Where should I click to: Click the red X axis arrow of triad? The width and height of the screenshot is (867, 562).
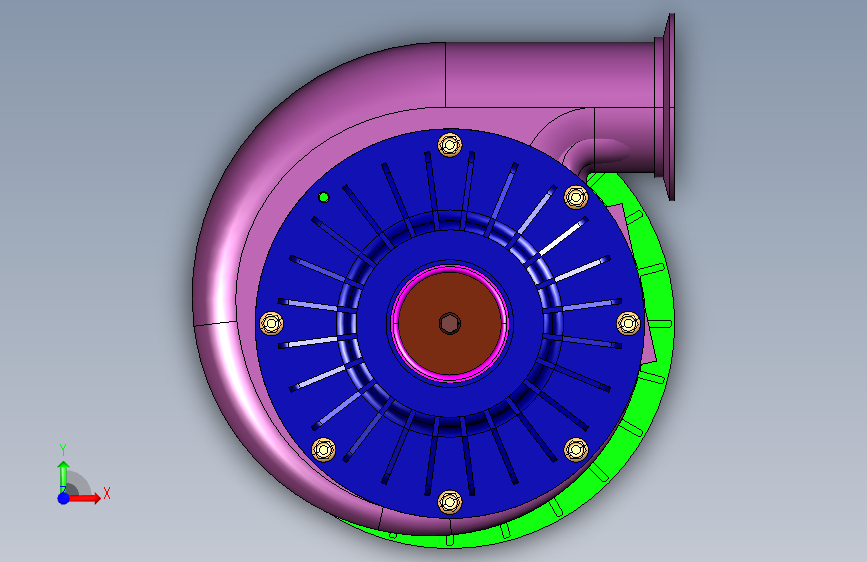pos(85,498)
